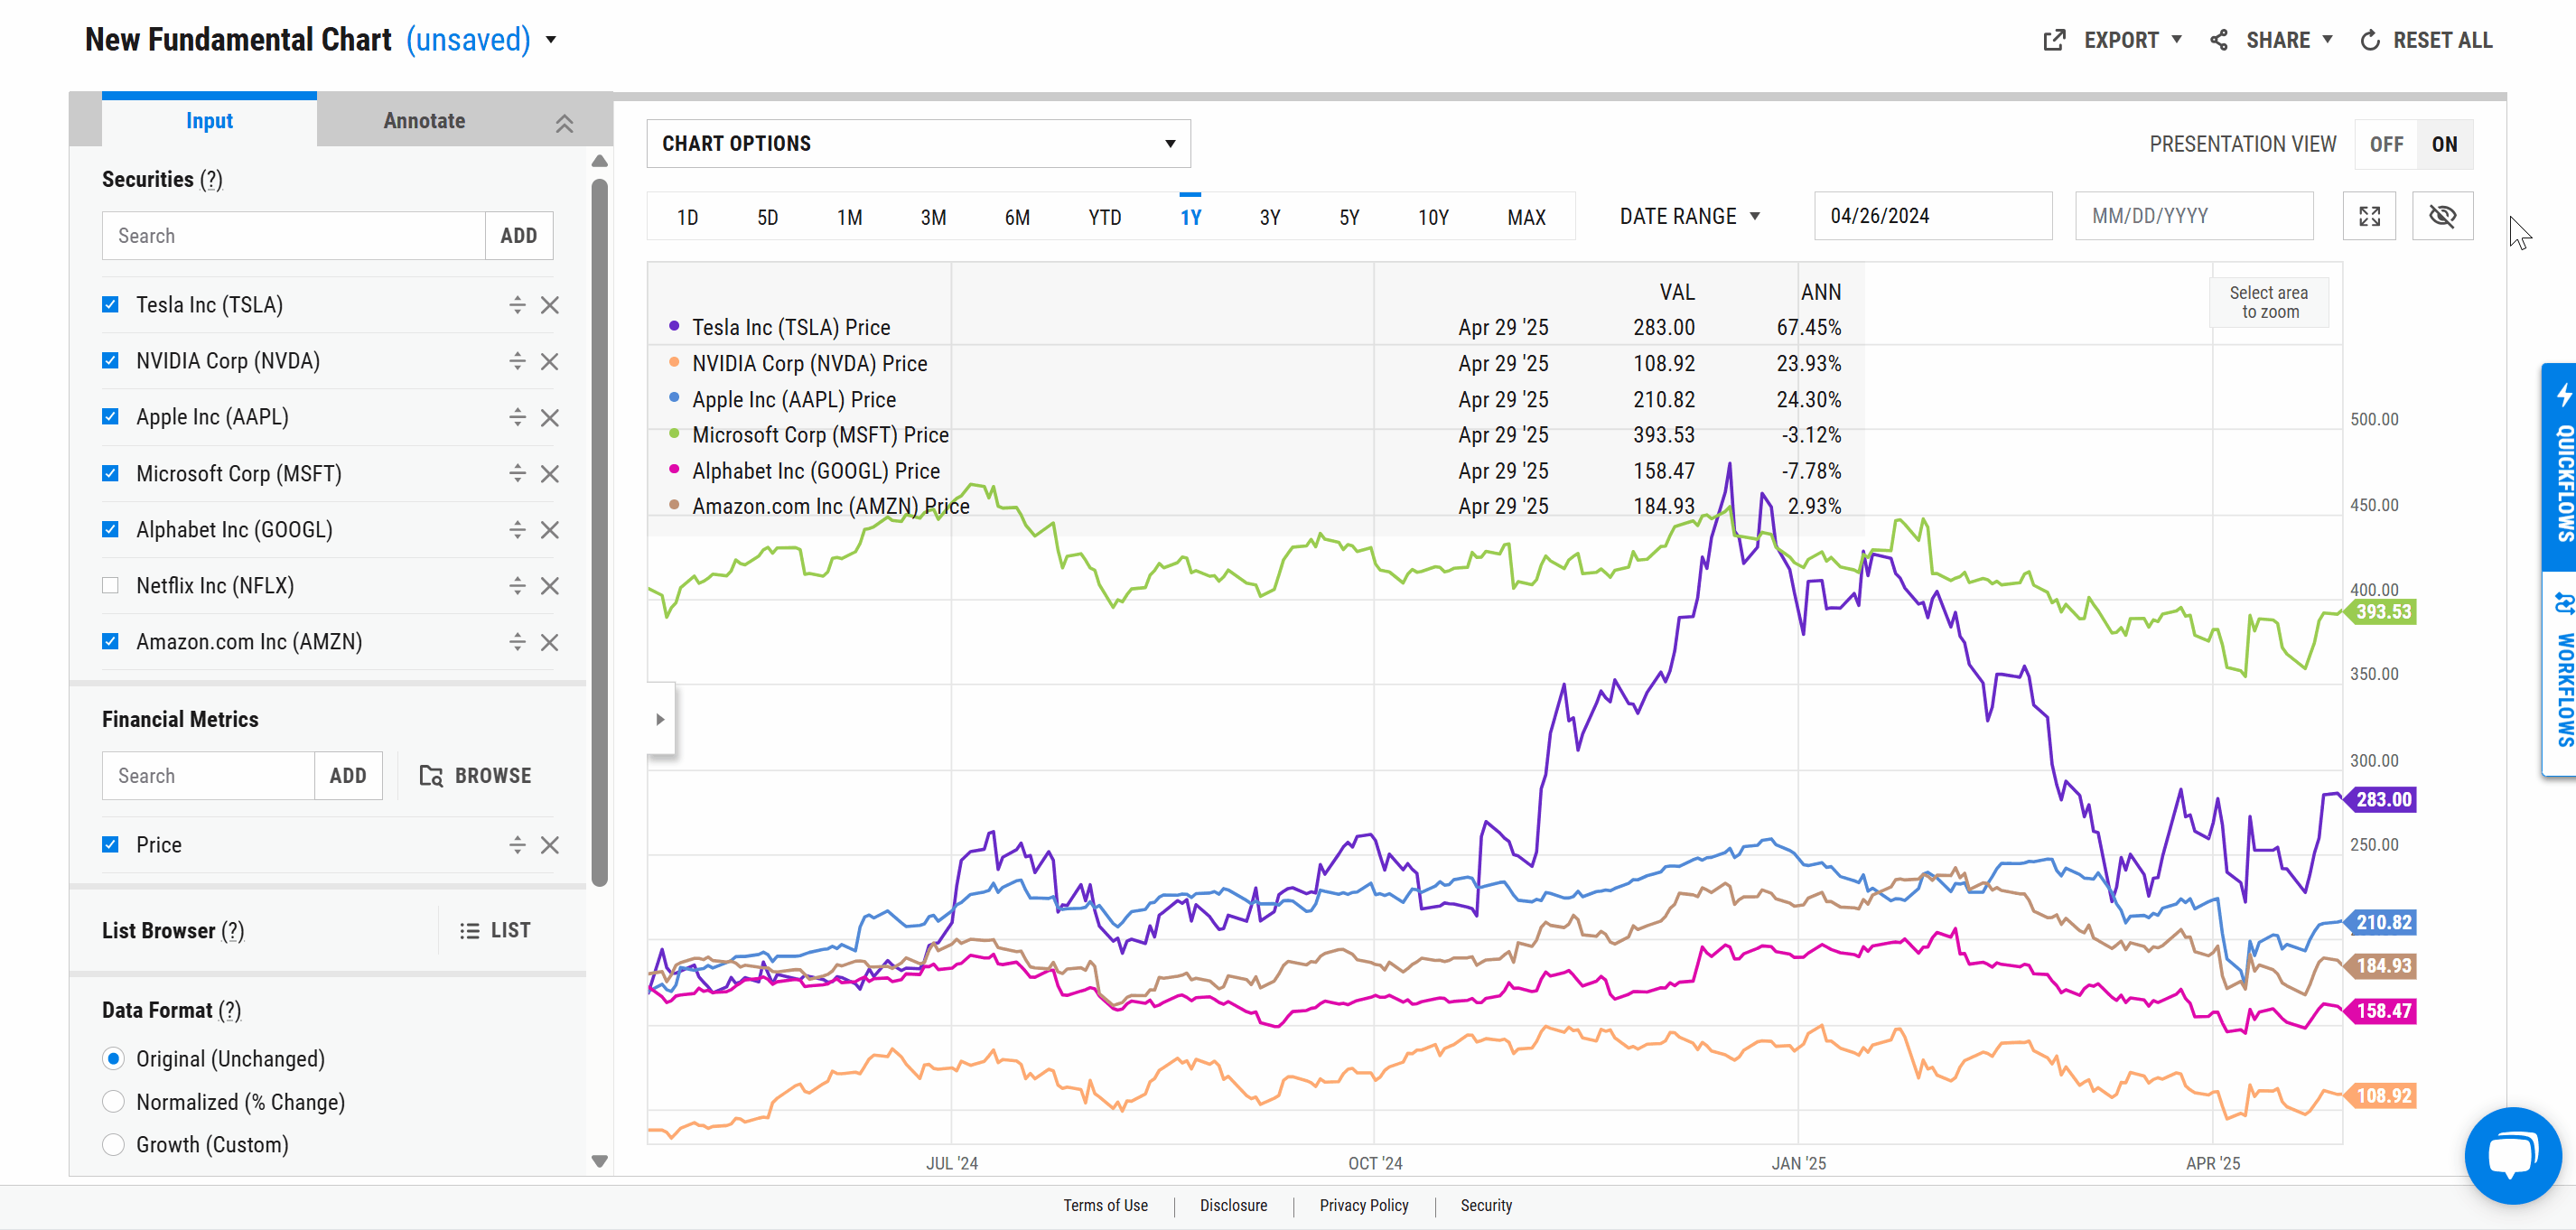The image size is (2576, 1230).
Task: Click the Reset All circular arrow icon
Action: click(x=2370, y=40)
